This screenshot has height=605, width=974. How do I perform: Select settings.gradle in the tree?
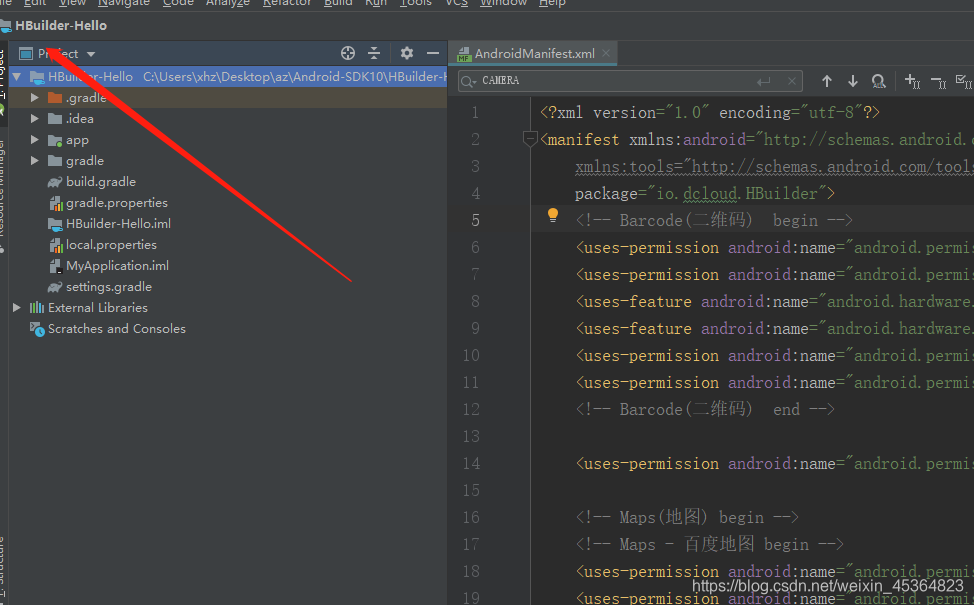[109, 287]
